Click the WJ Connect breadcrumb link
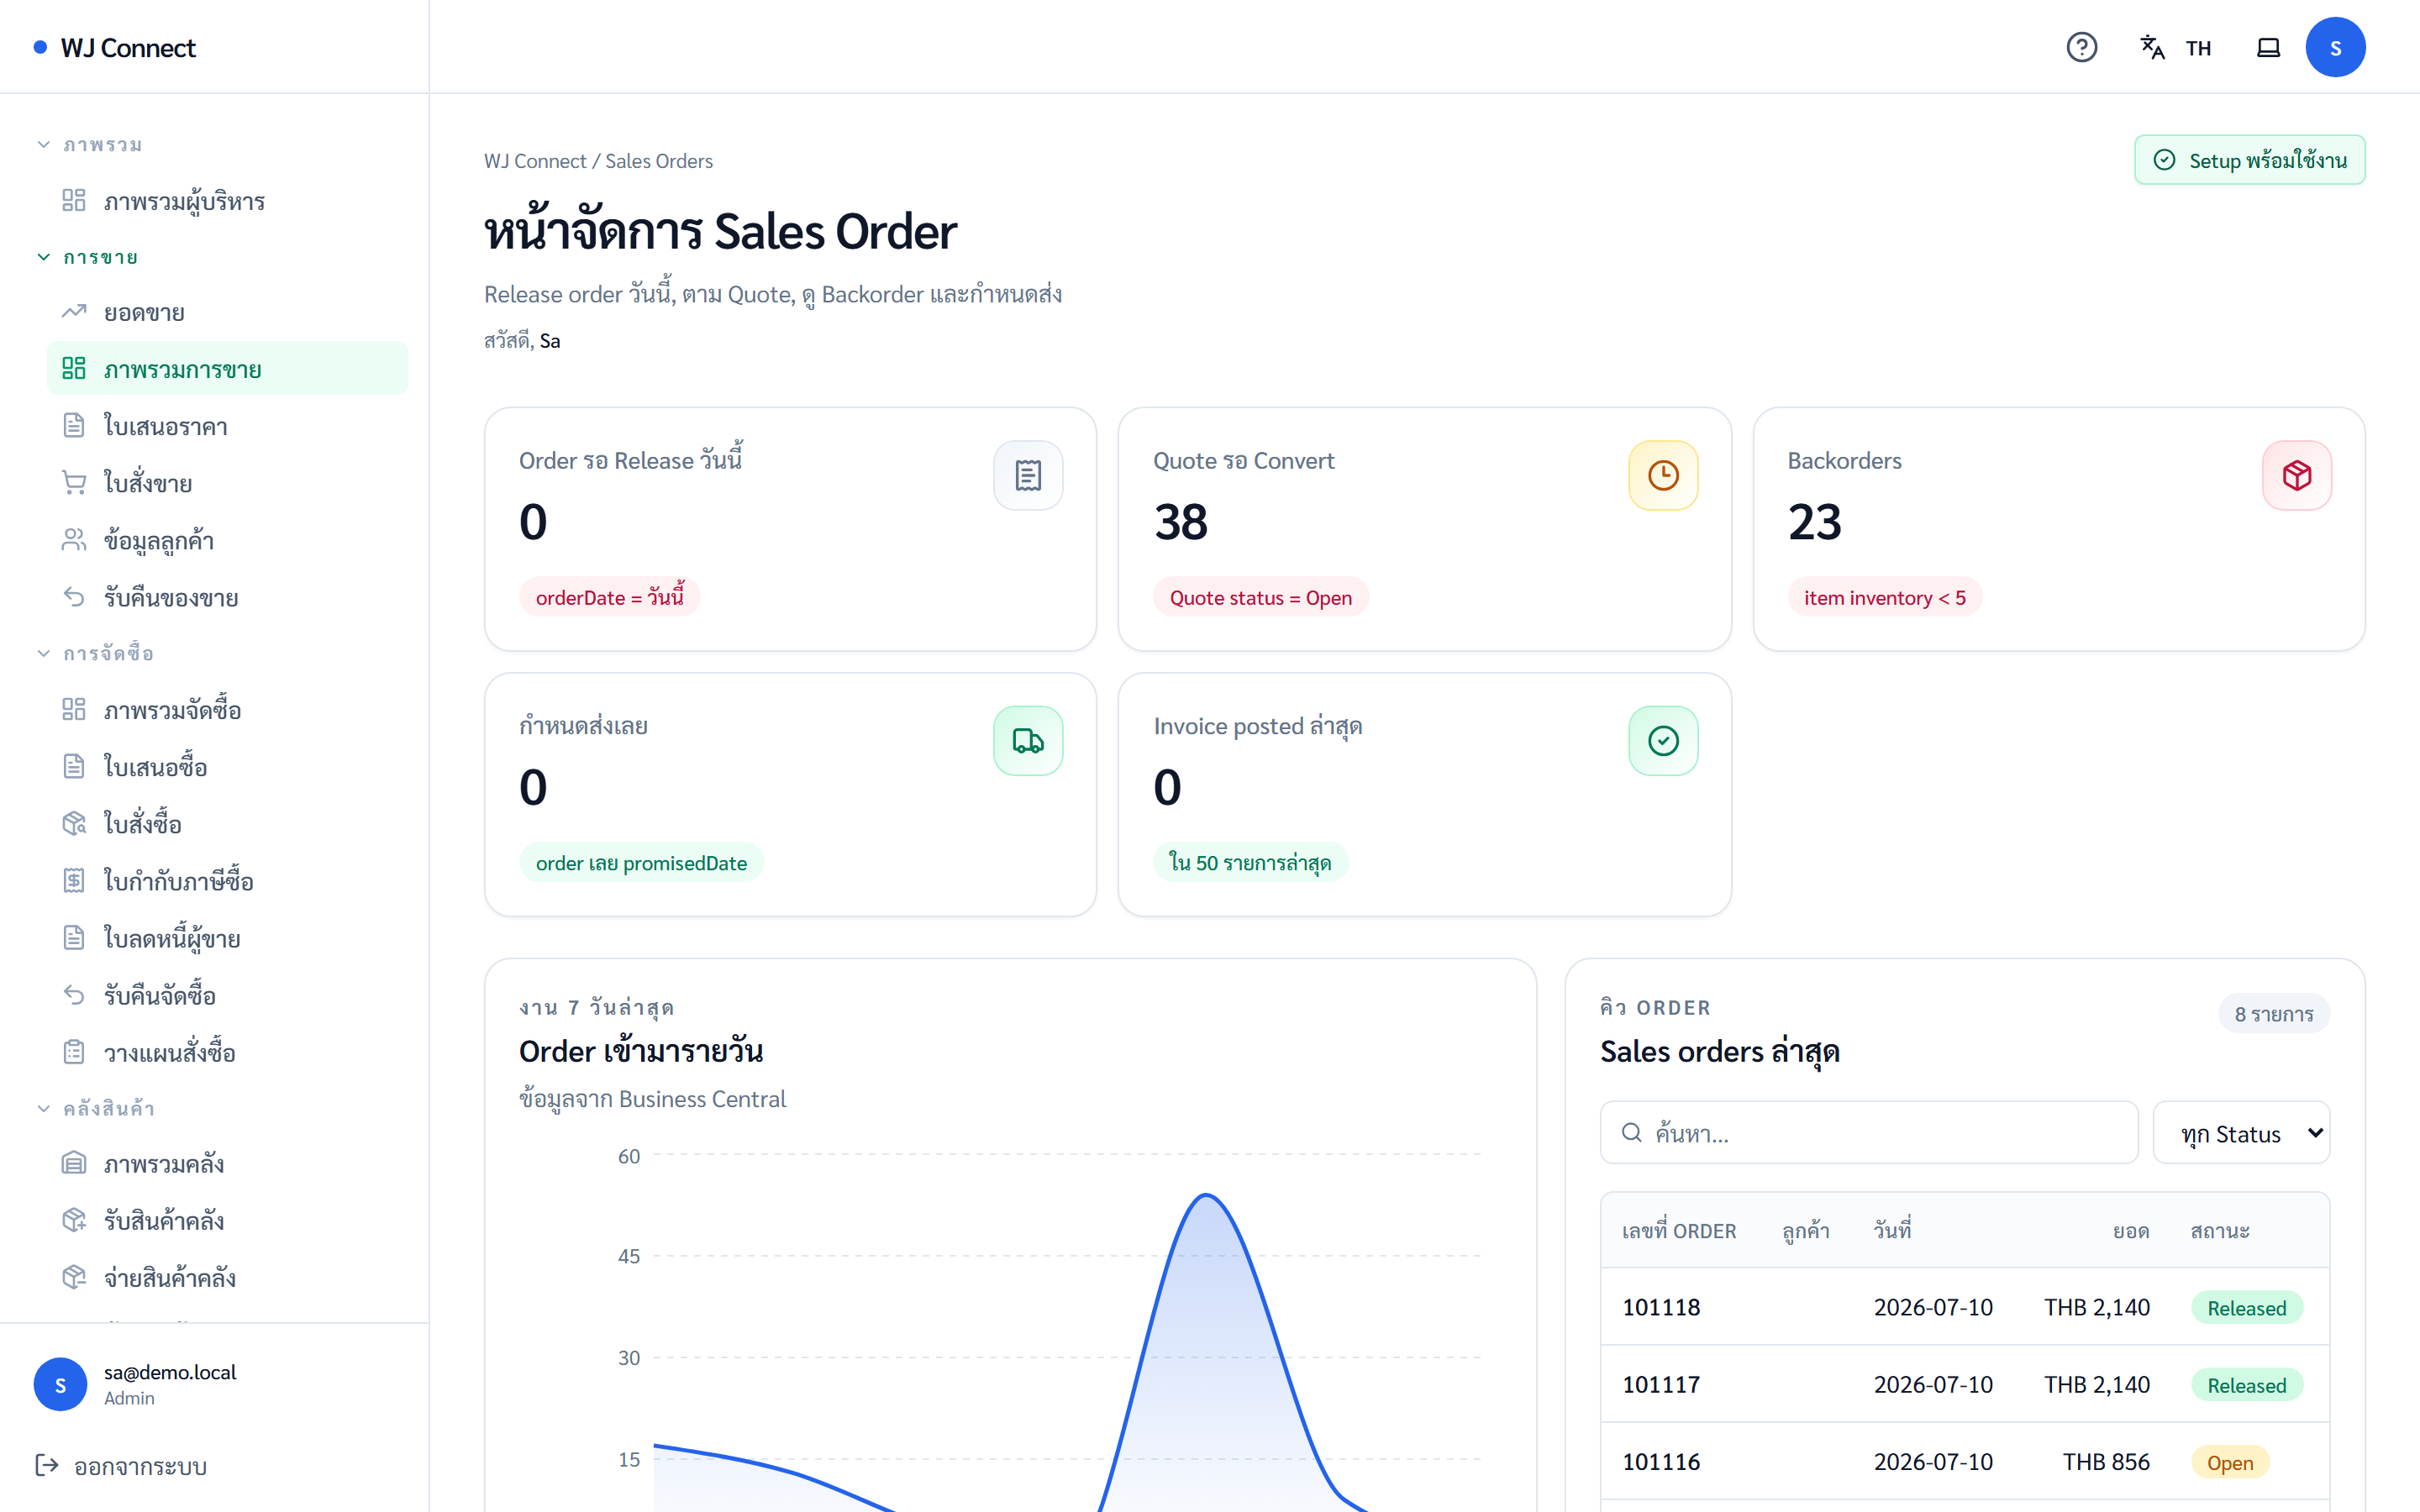 535,161
